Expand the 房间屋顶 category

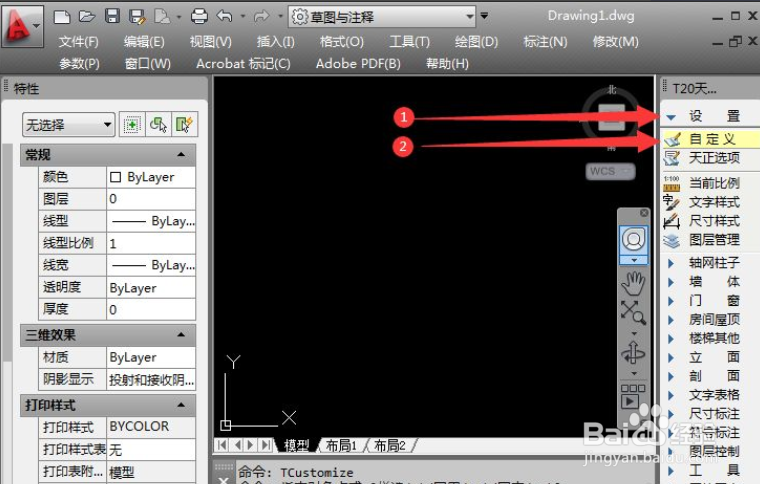[671, 320]
